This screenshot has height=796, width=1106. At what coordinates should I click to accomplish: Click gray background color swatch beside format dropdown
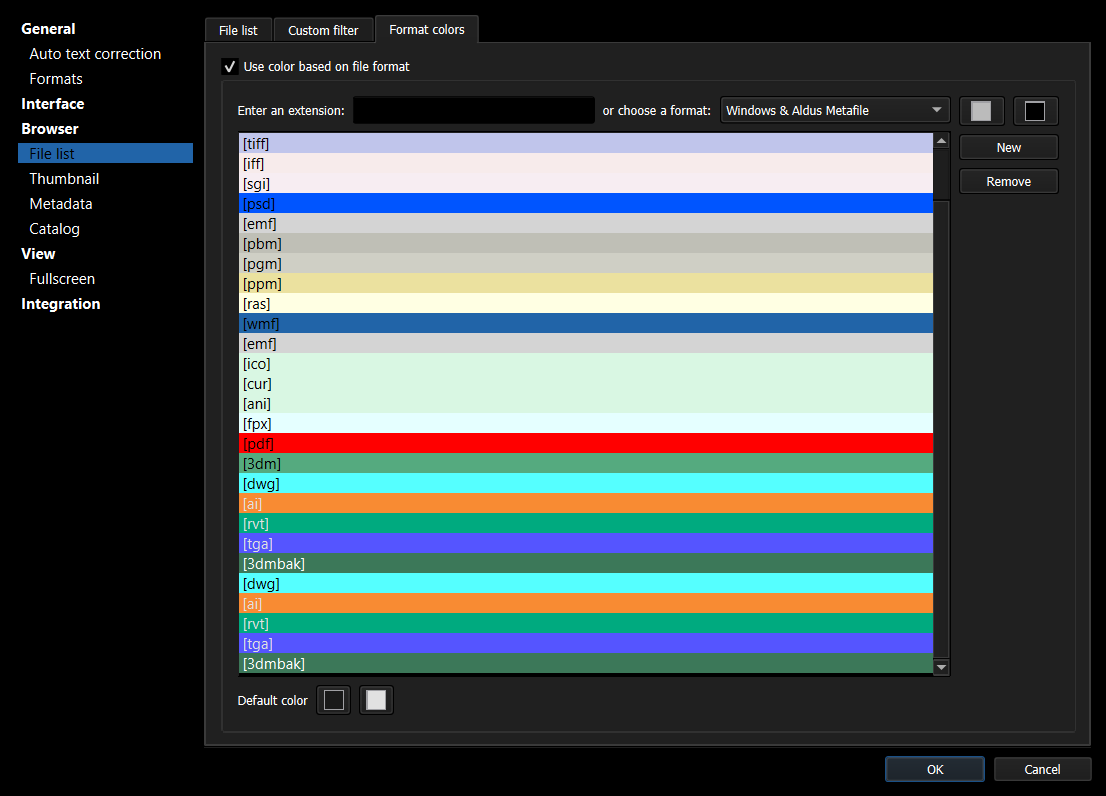point(980,111)
